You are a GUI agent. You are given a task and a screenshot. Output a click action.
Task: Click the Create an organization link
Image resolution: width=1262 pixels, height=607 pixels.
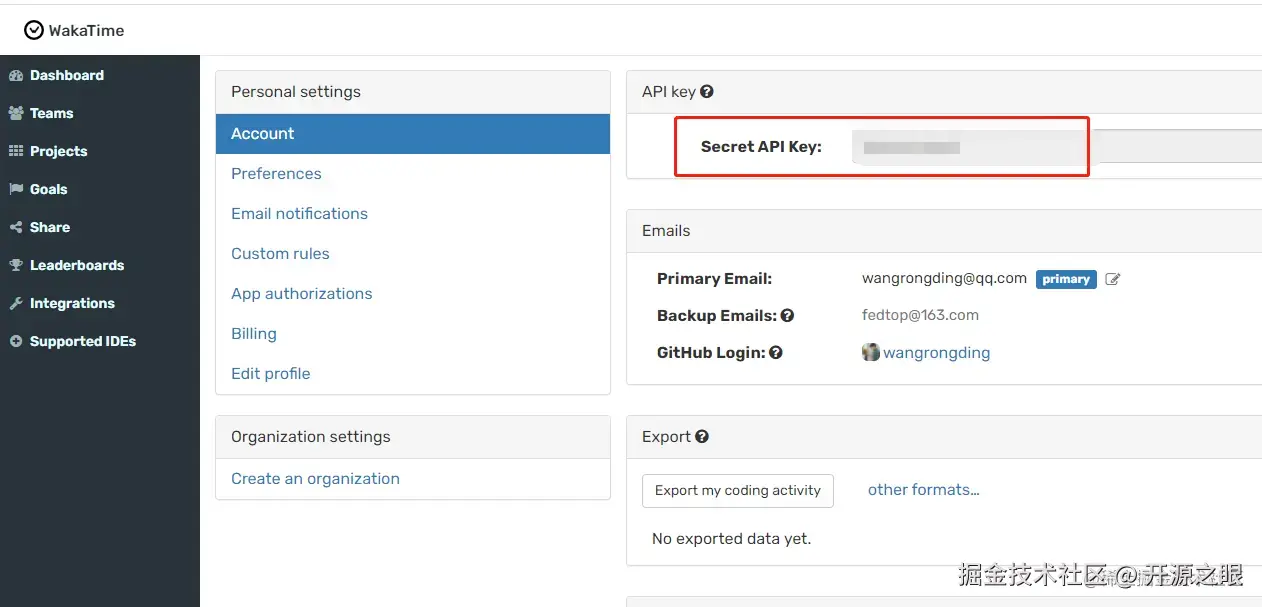click(x=315, y=479)
